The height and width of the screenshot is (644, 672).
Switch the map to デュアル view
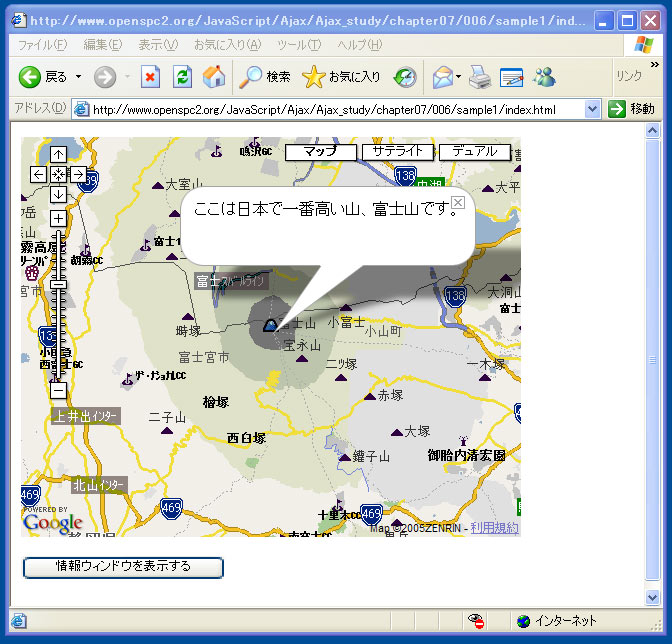tap(475, 152)
